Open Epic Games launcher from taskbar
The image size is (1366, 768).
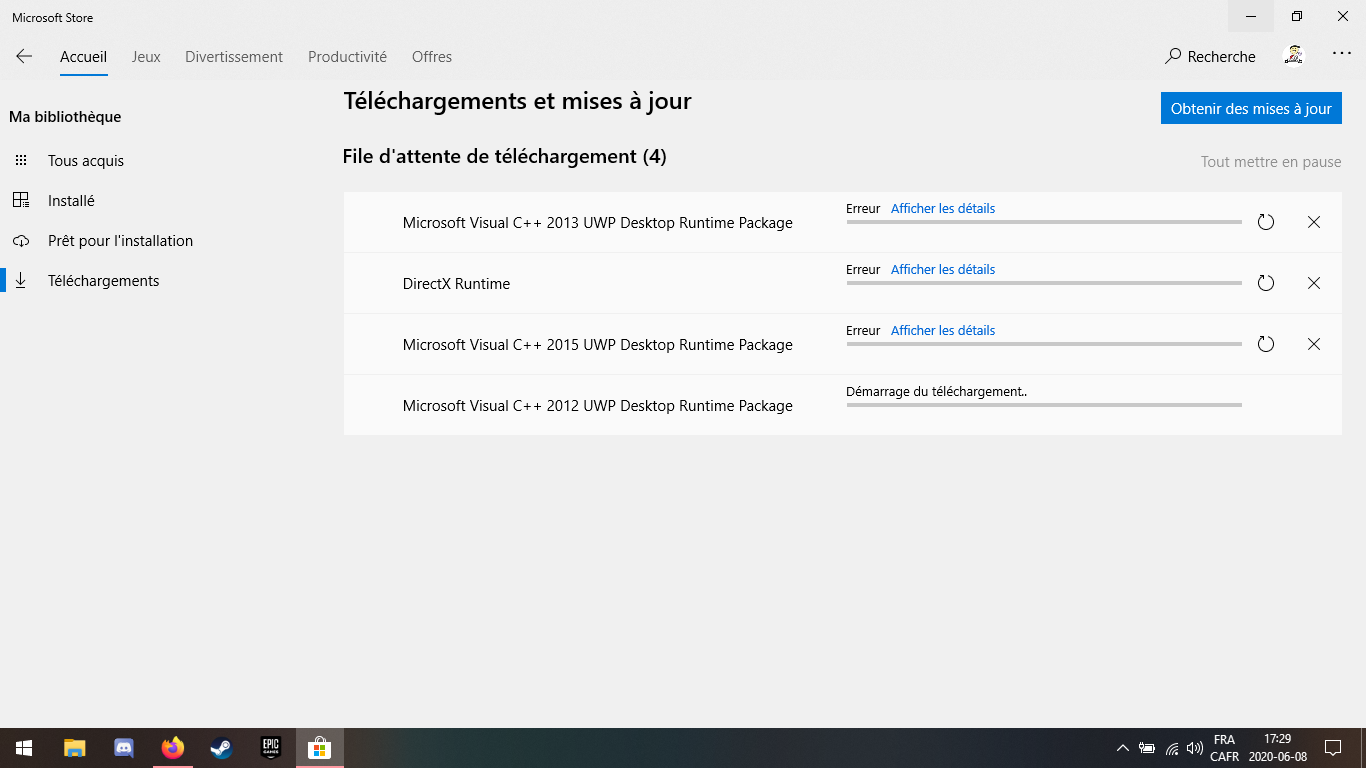coord(271,748)
